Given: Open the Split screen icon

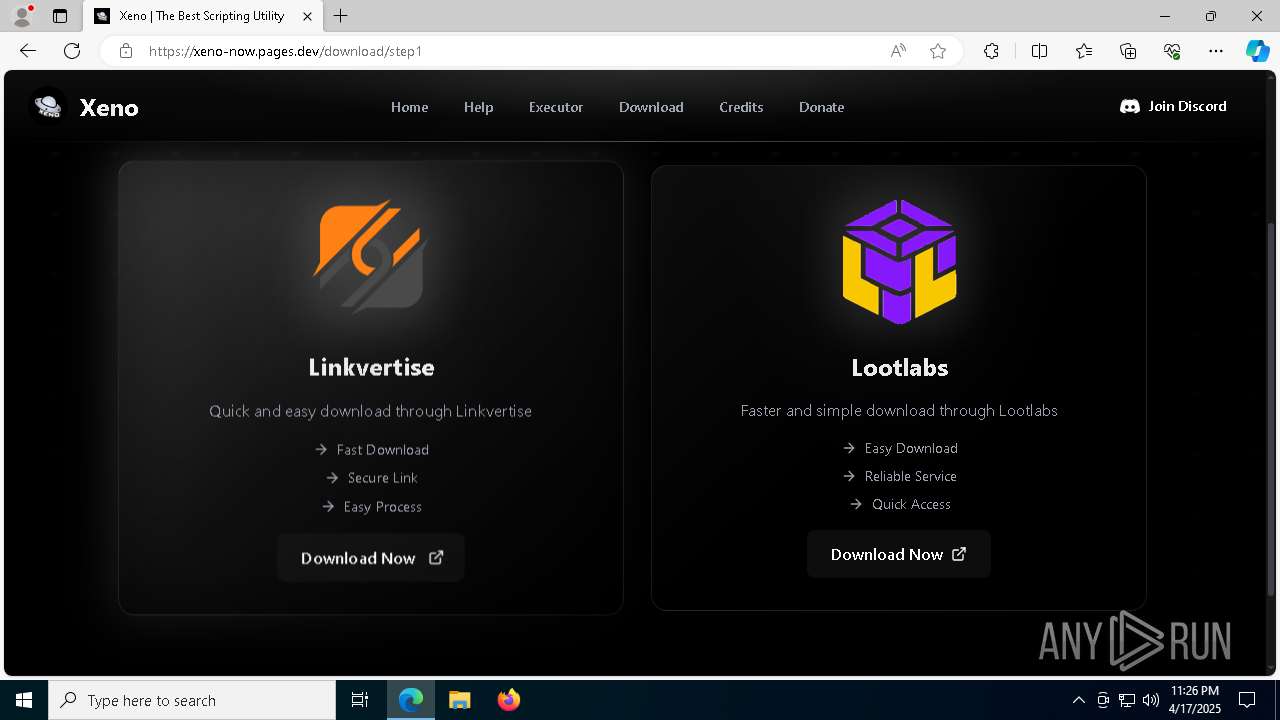Looking at the screenshot, I should tap(1039, 51).
